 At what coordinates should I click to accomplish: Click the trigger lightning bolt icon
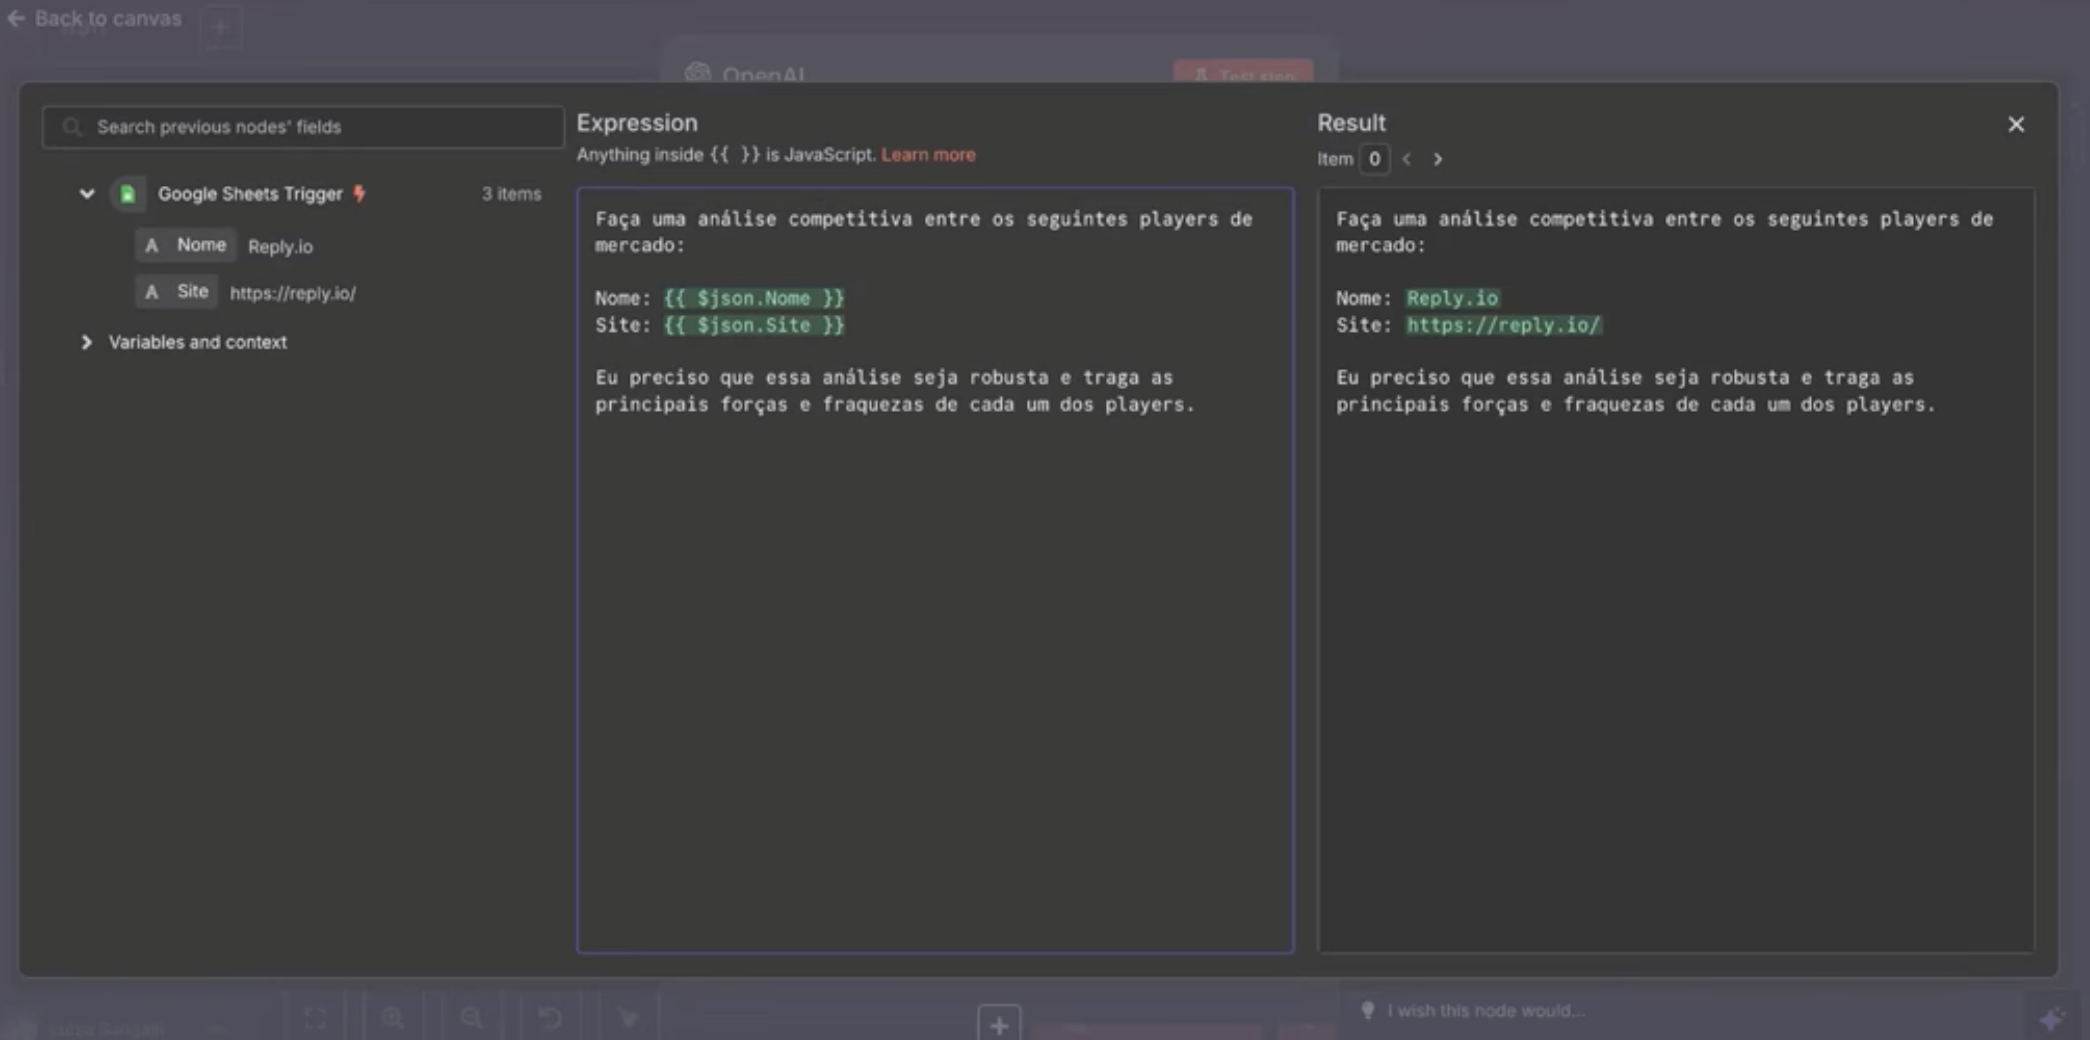click(359, 194)
